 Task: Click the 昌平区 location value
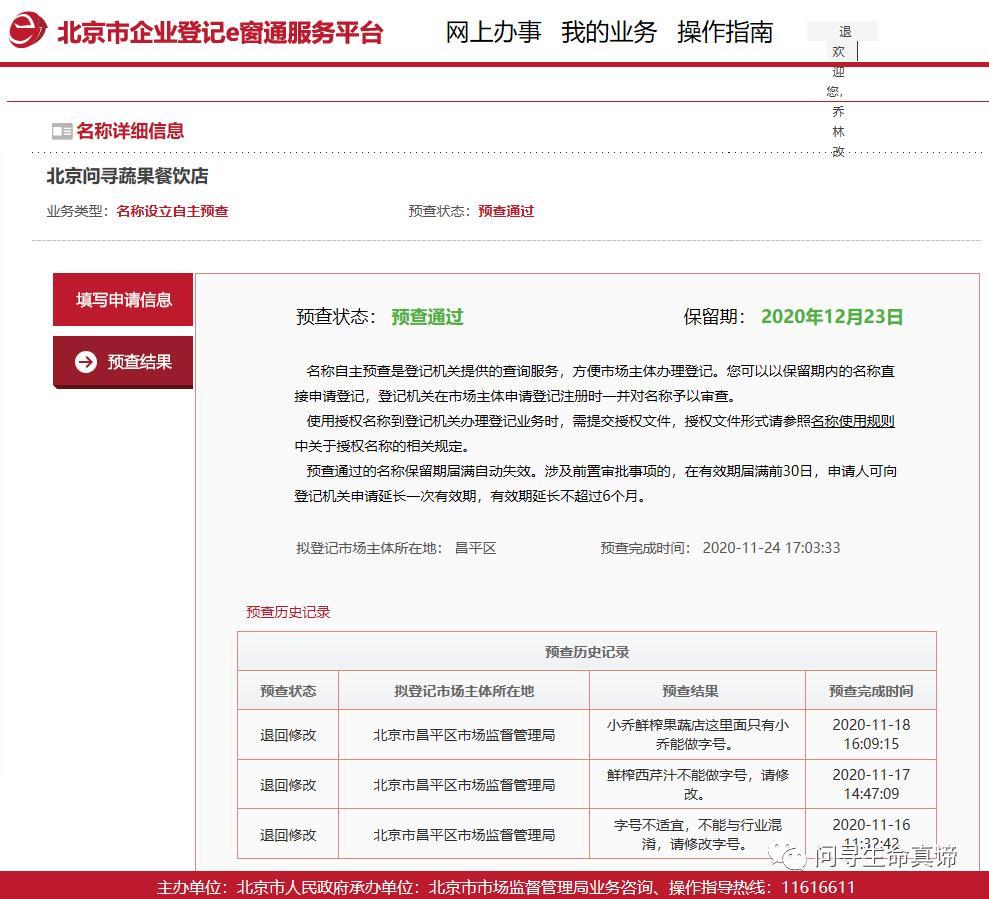[476, 548]
